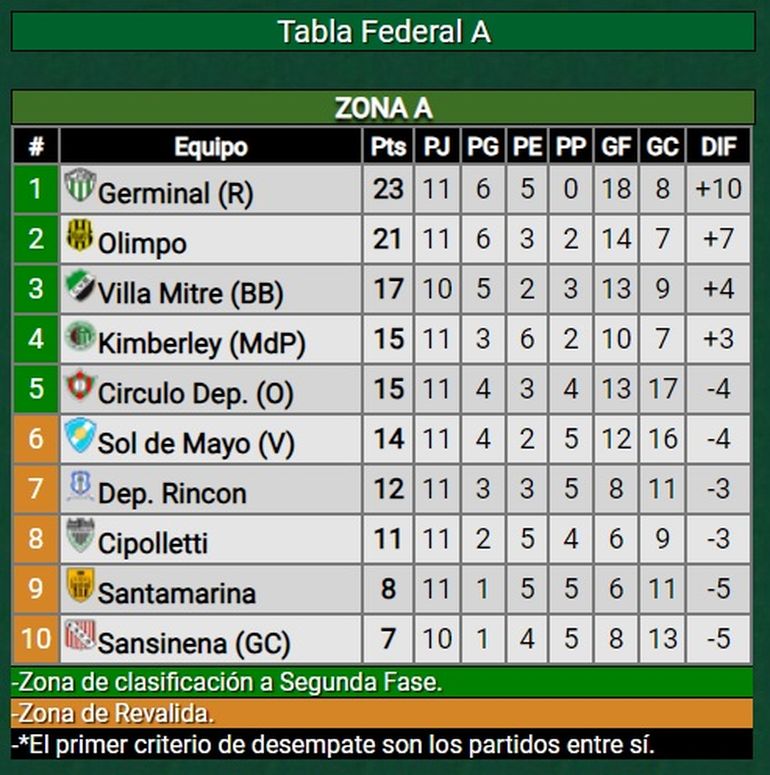This screenshot has height=775, width=770.
Task: Click the Germinal (R) club crest
Action: pyautogui.click(x=79, y=186)
